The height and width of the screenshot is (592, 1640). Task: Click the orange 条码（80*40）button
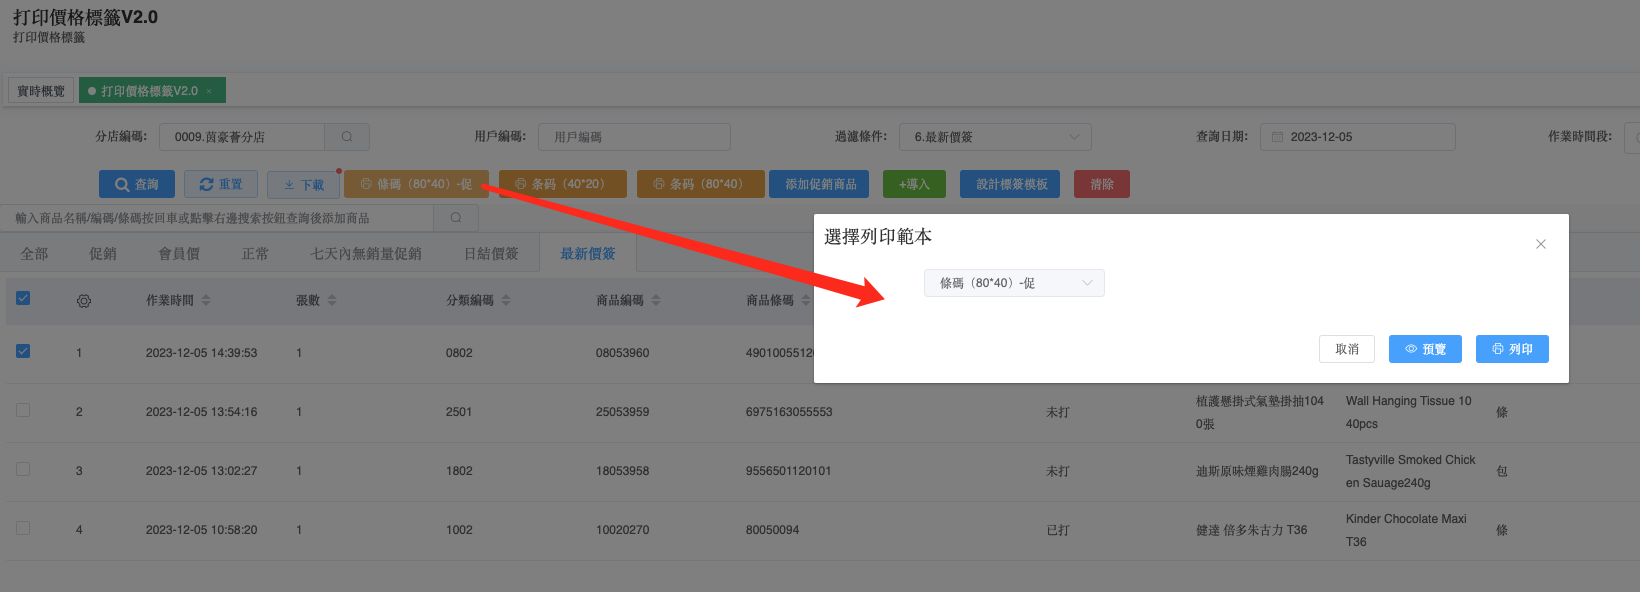point(701,184)
